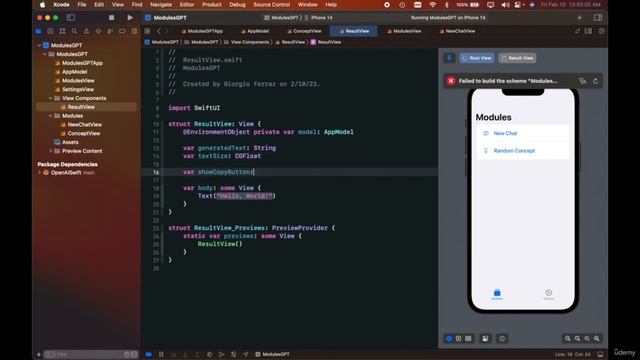This screenshot has height=360, width=640.
Task: Stop the running ModulesGPT build
Action: (111, 18)
